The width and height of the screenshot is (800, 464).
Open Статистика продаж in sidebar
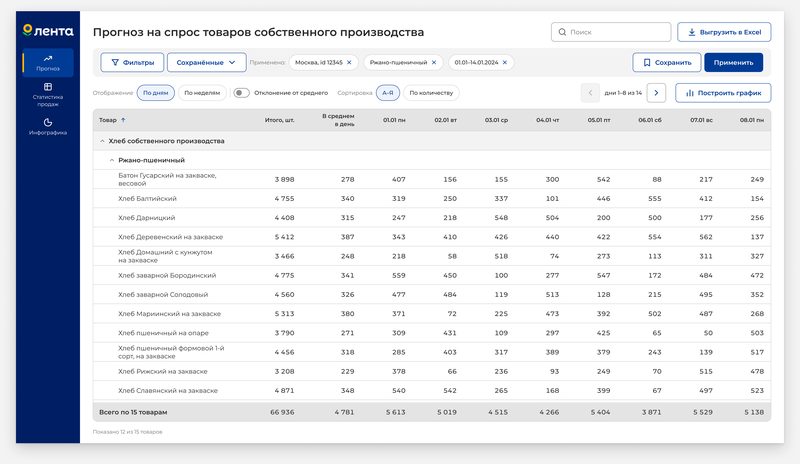pos(48,95)
